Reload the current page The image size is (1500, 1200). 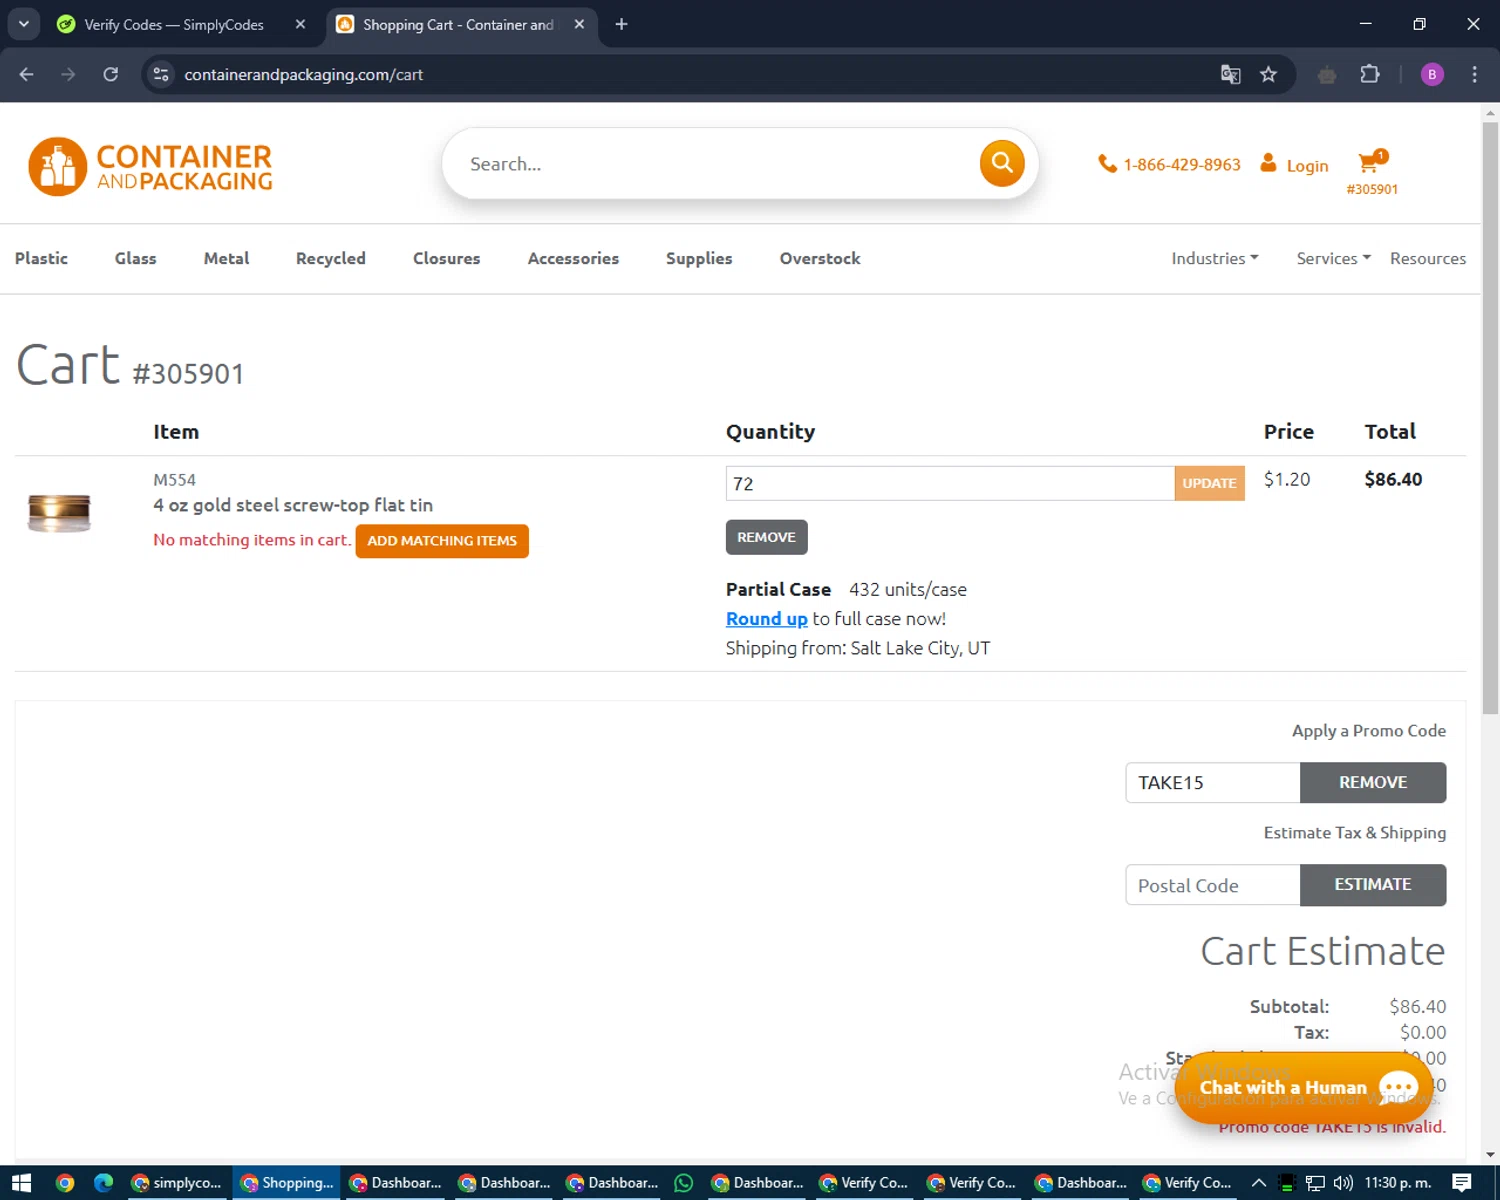111,74
